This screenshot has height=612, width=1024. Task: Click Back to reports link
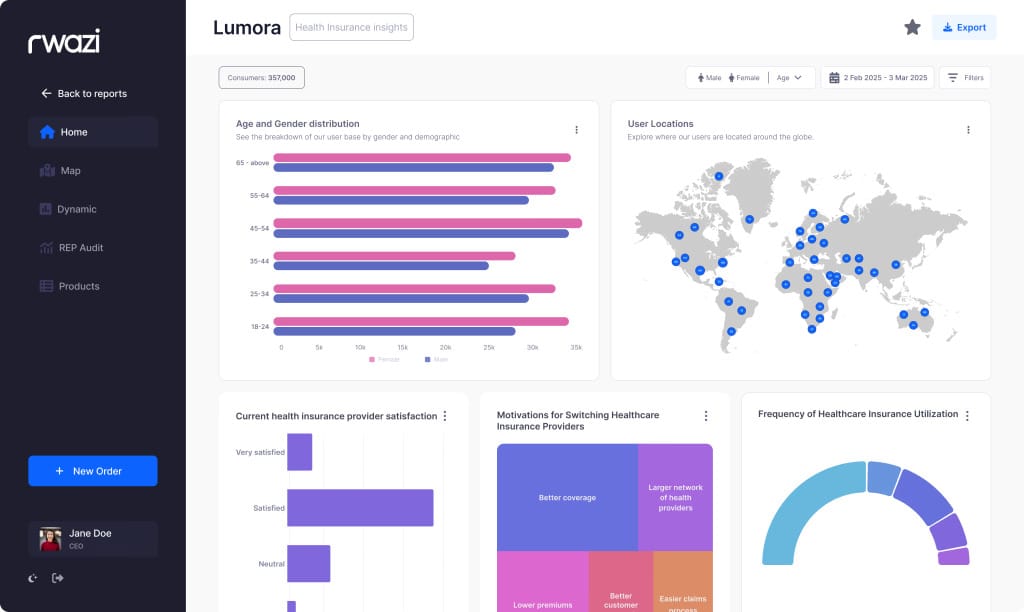coord(84,94)
